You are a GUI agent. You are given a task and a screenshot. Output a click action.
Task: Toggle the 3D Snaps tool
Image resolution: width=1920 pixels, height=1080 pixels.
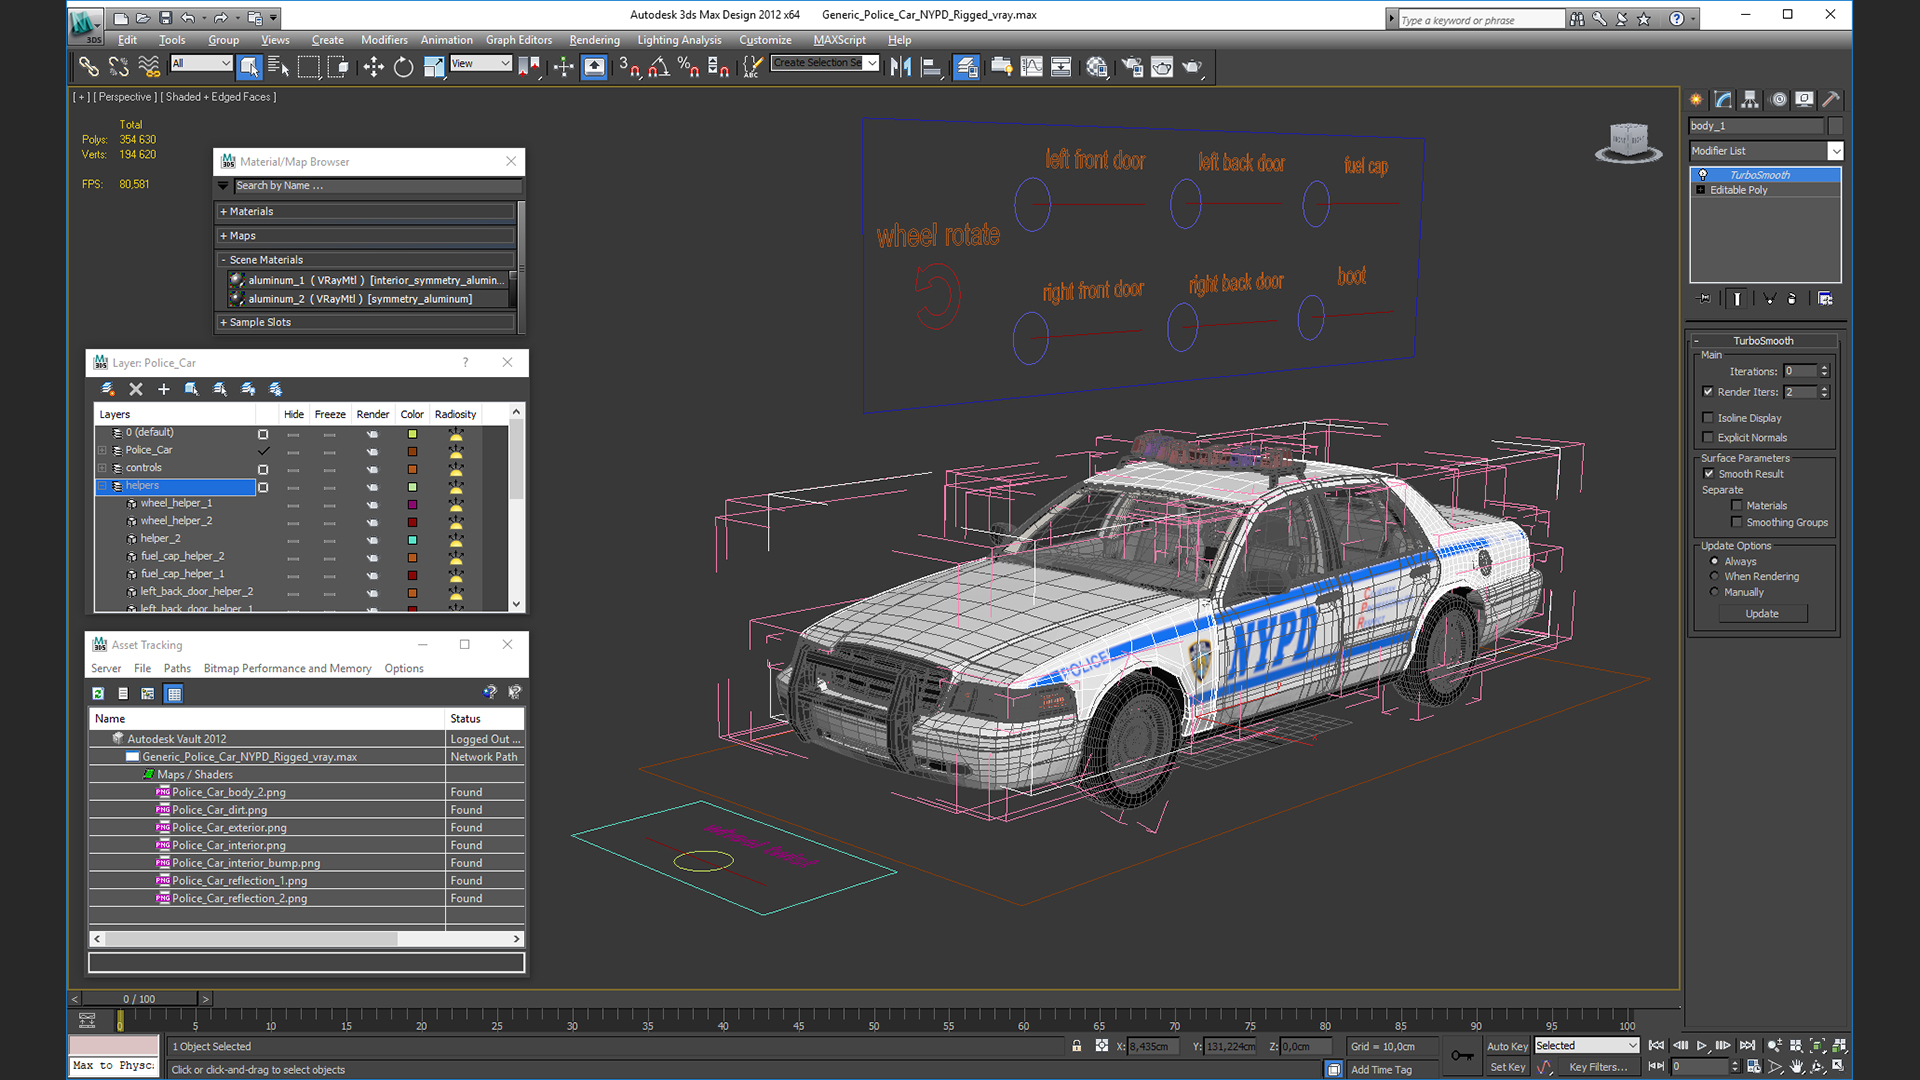point(629,67)
